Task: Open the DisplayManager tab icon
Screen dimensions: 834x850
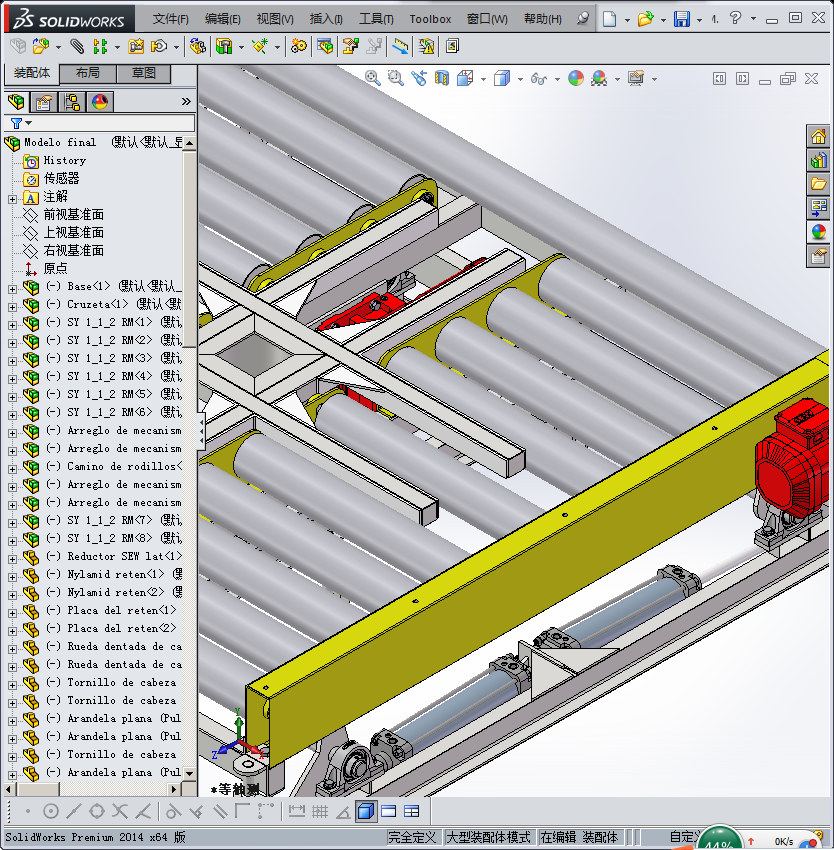Action: 99,102
